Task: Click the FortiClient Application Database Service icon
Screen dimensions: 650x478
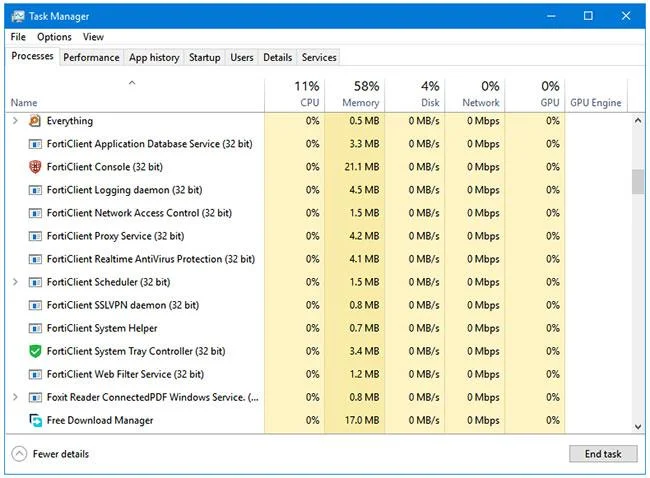Action: click(35, 144)
